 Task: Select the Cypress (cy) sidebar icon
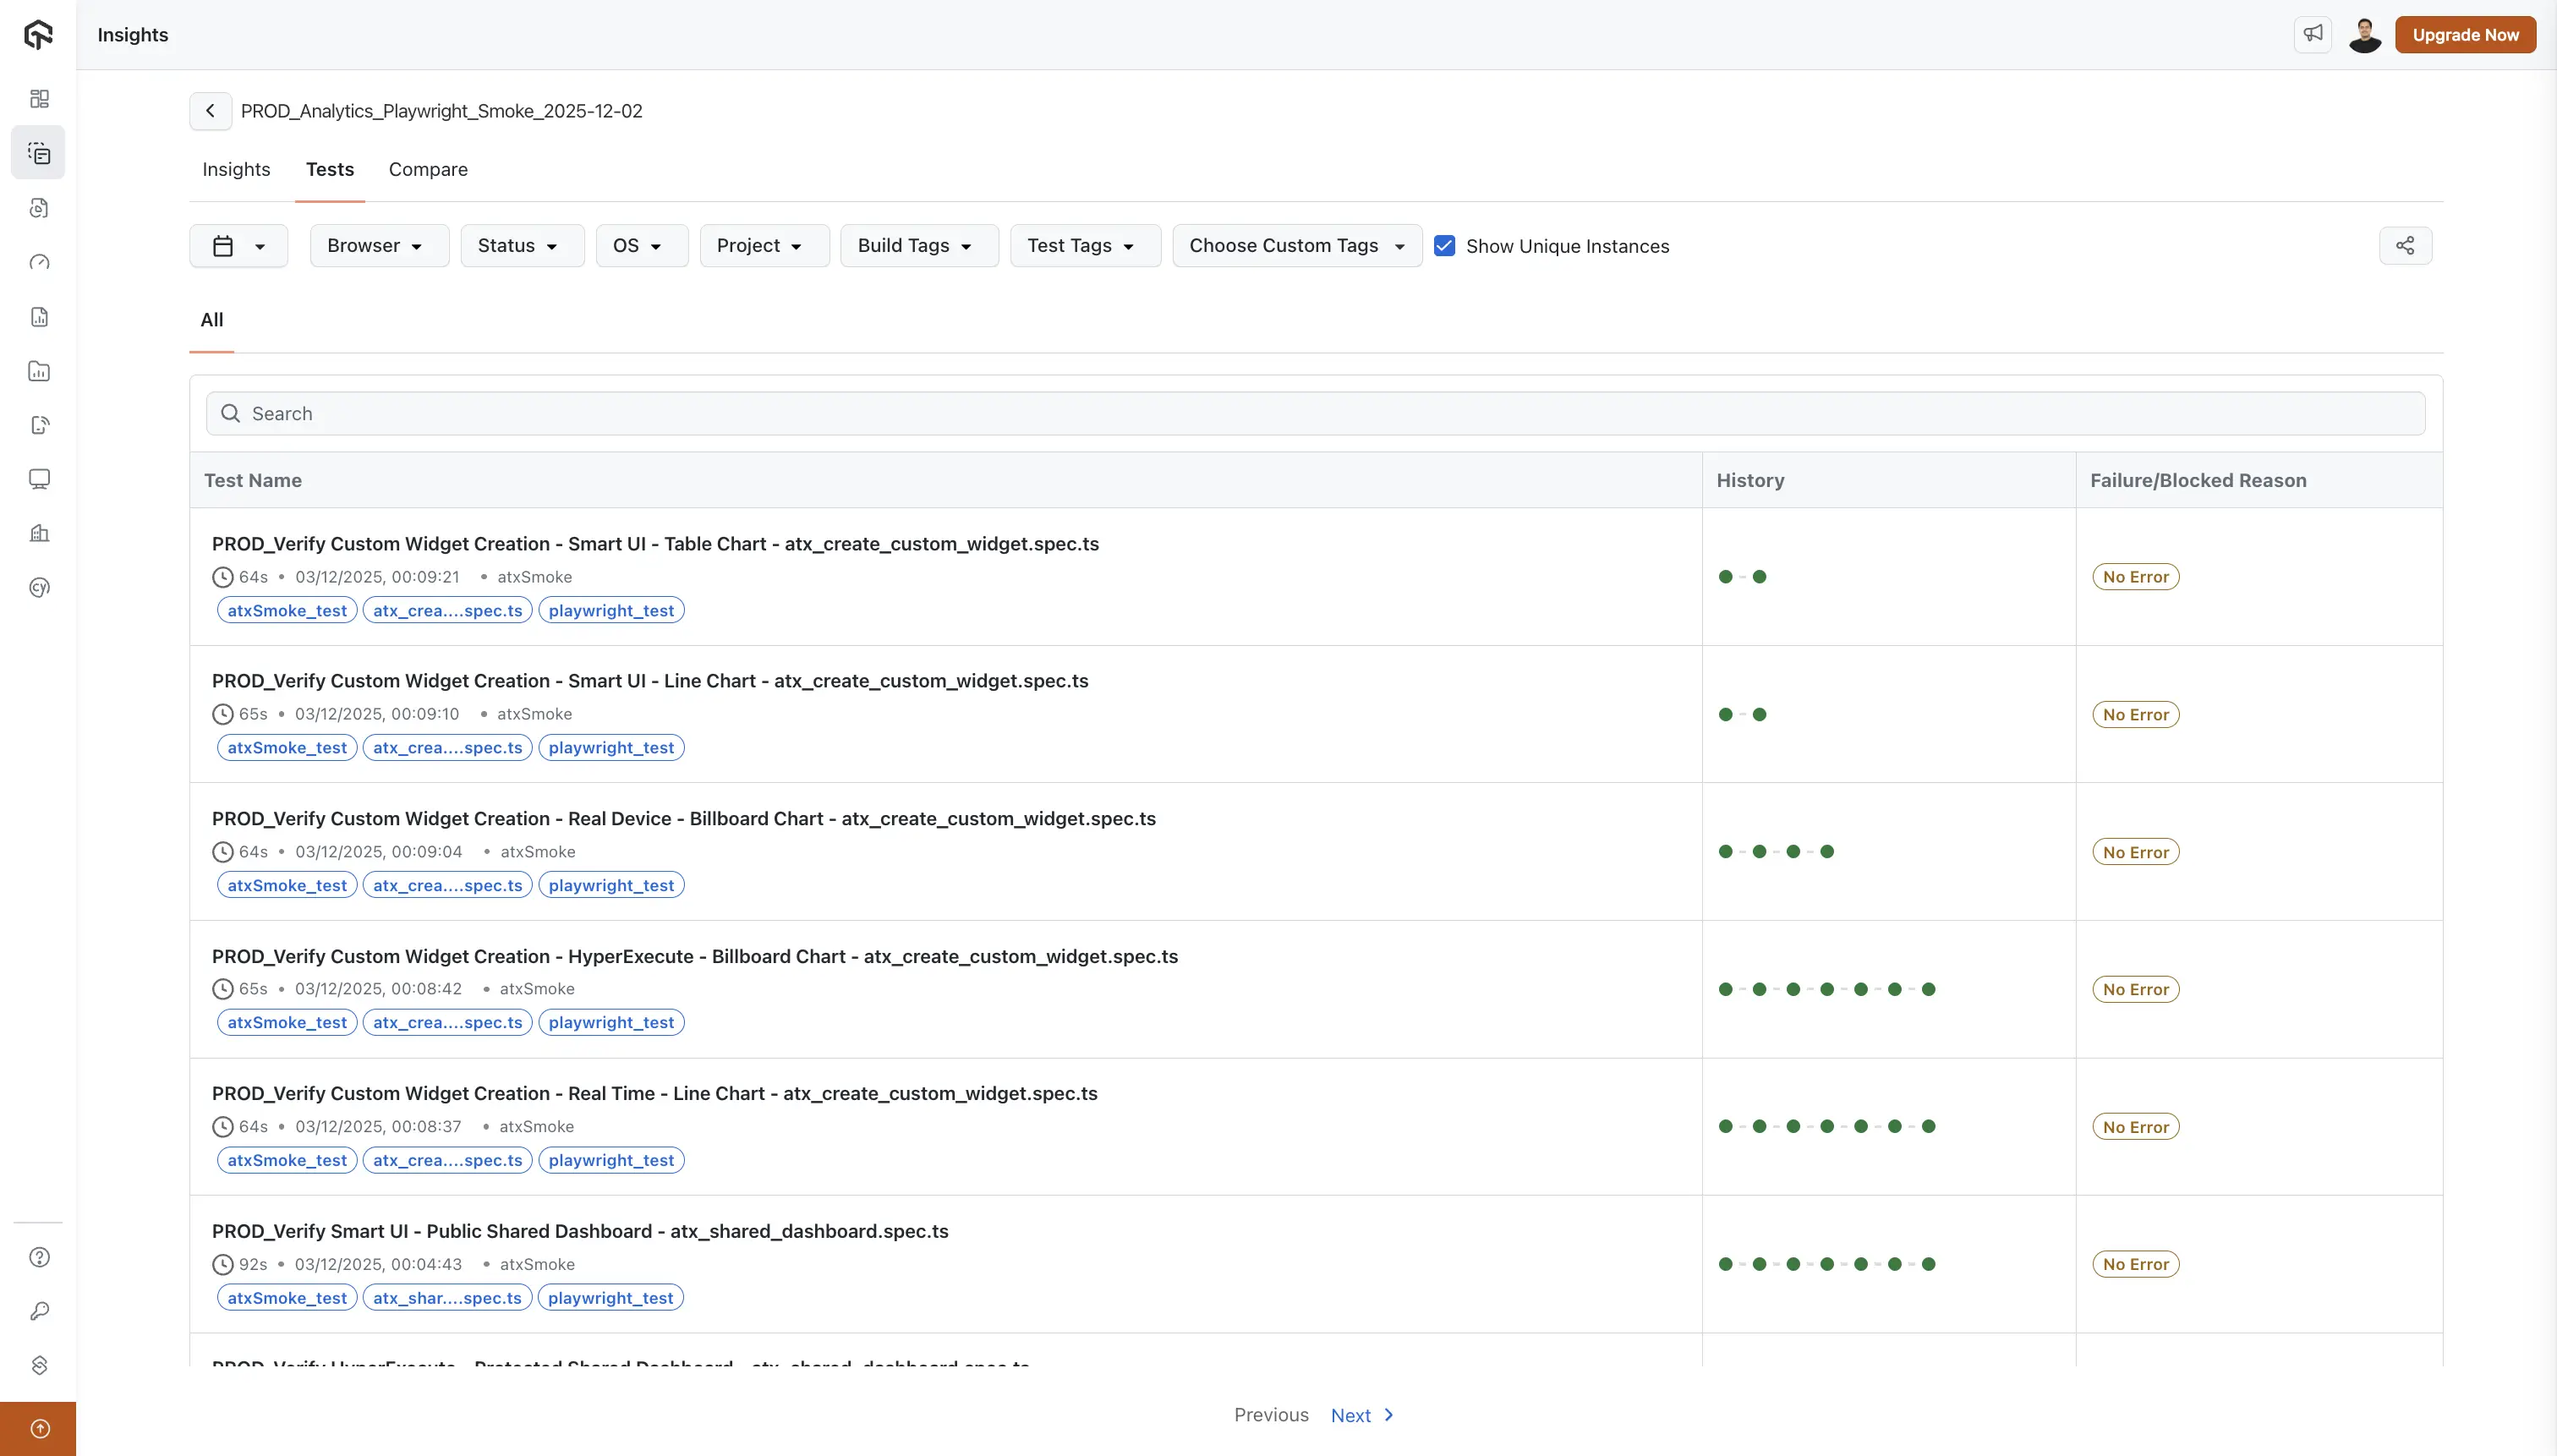[x=39, y=587]
